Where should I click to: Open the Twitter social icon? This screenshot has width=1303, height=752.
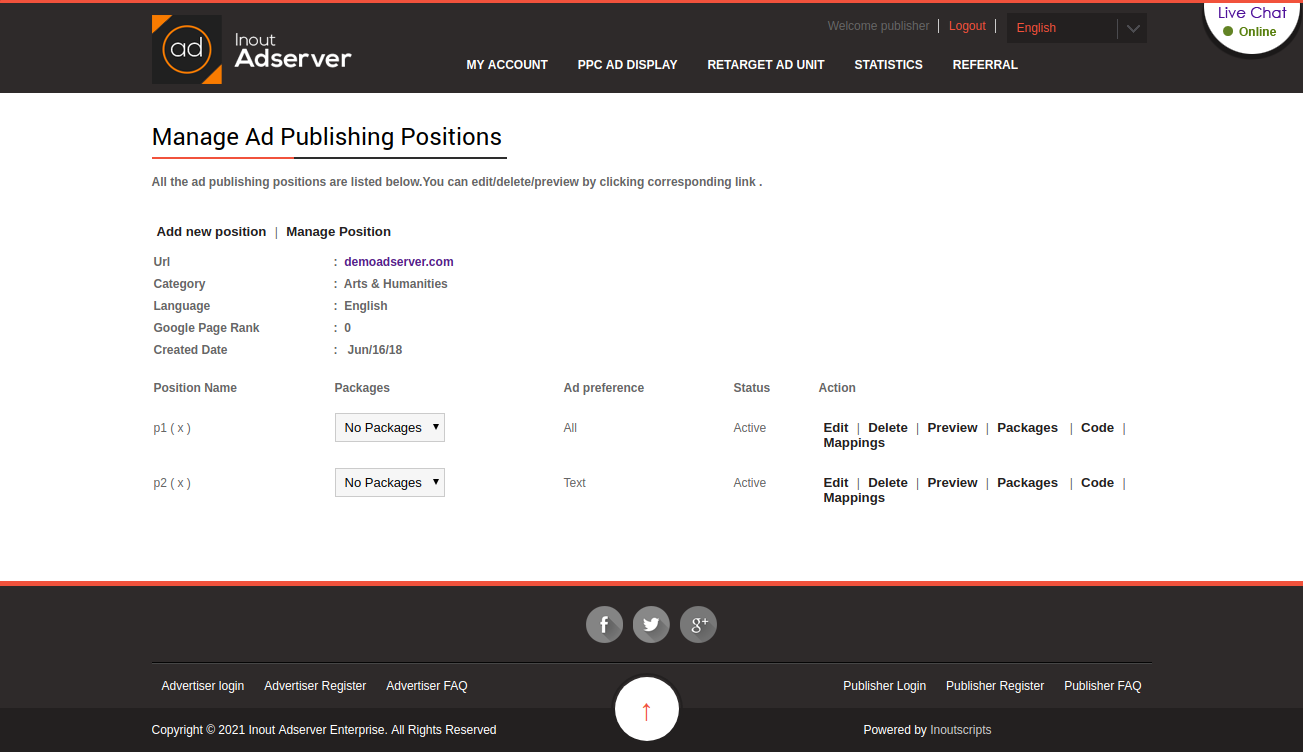[x=651, y=625]
